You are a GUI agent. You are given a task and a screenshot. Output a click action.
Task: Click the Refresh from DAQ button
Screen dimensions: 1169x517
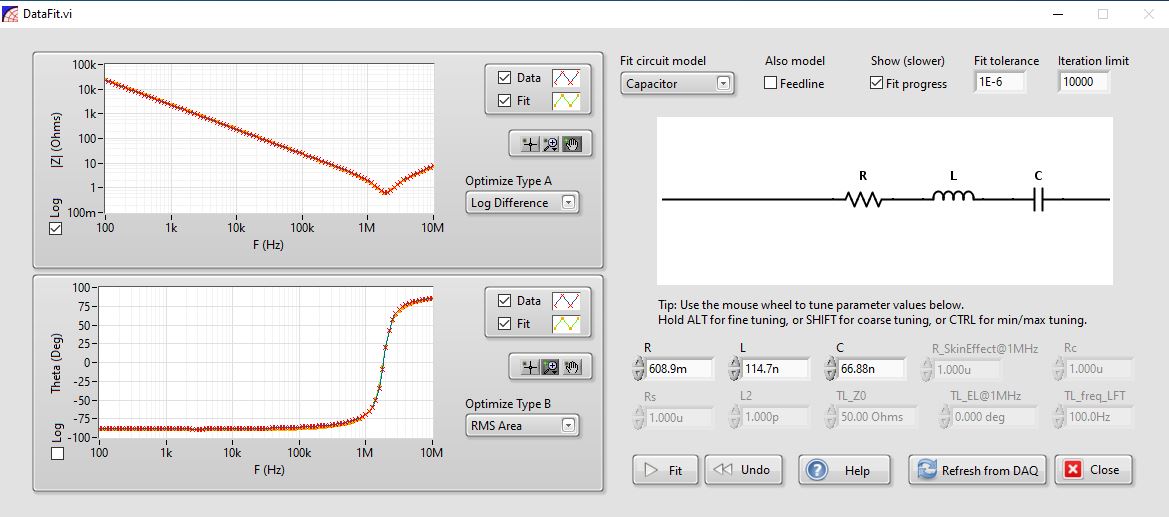pos(977,470)
